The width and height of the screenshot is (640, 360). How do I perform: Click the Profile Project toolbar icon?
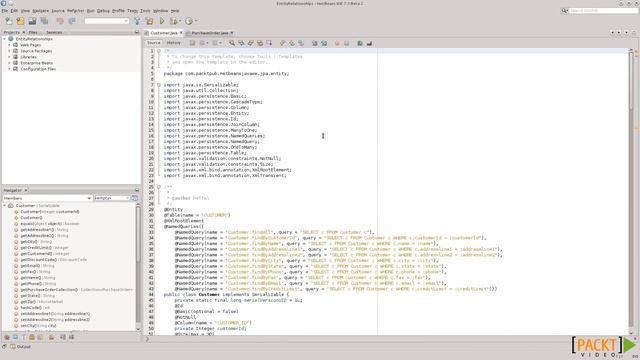[x=189, y=21]
